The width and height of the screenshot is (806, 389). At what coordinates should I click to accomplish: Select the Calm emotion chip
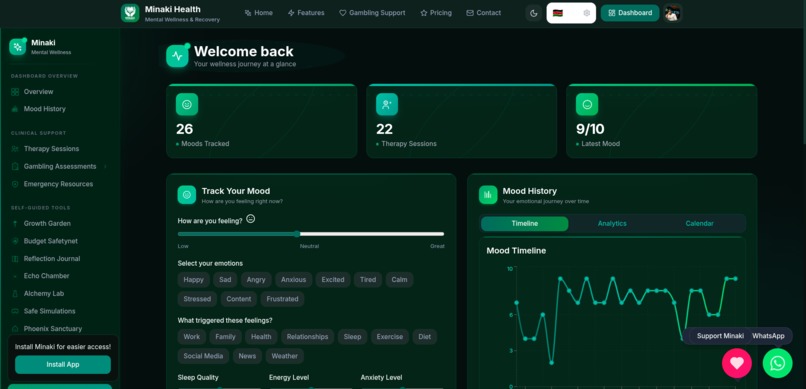(399, 280)
